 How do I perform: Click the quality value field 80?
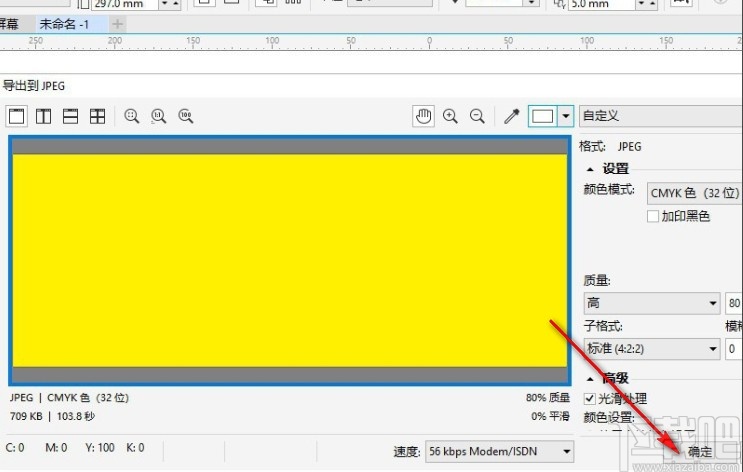(x=734, y=303)
